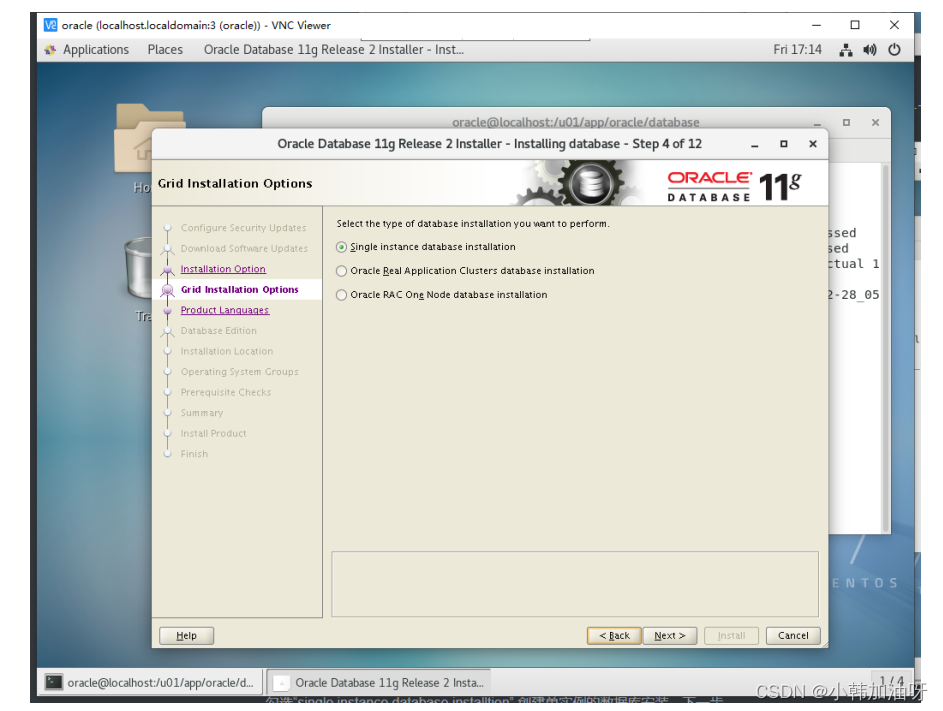Minimize the VNC Viewer window
The width and height of the screenshot is (943, 711).
[816, 25]
